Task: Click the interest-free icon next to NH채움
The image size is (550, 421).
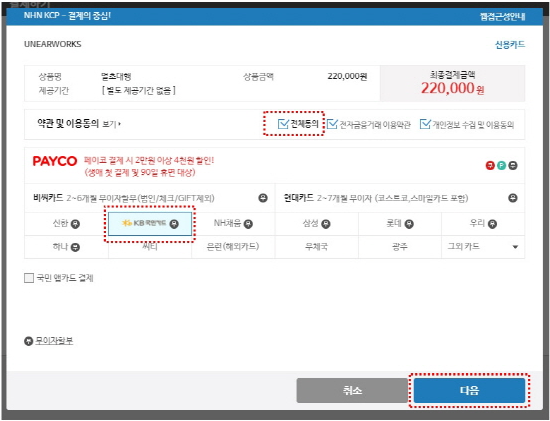Action: click(248, 224)
